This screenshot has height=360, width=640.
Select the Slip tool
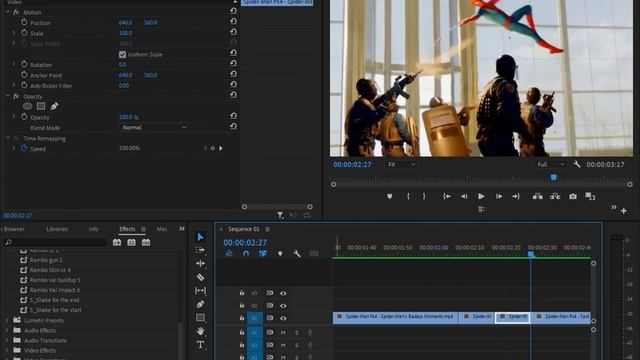click(200, 291)
